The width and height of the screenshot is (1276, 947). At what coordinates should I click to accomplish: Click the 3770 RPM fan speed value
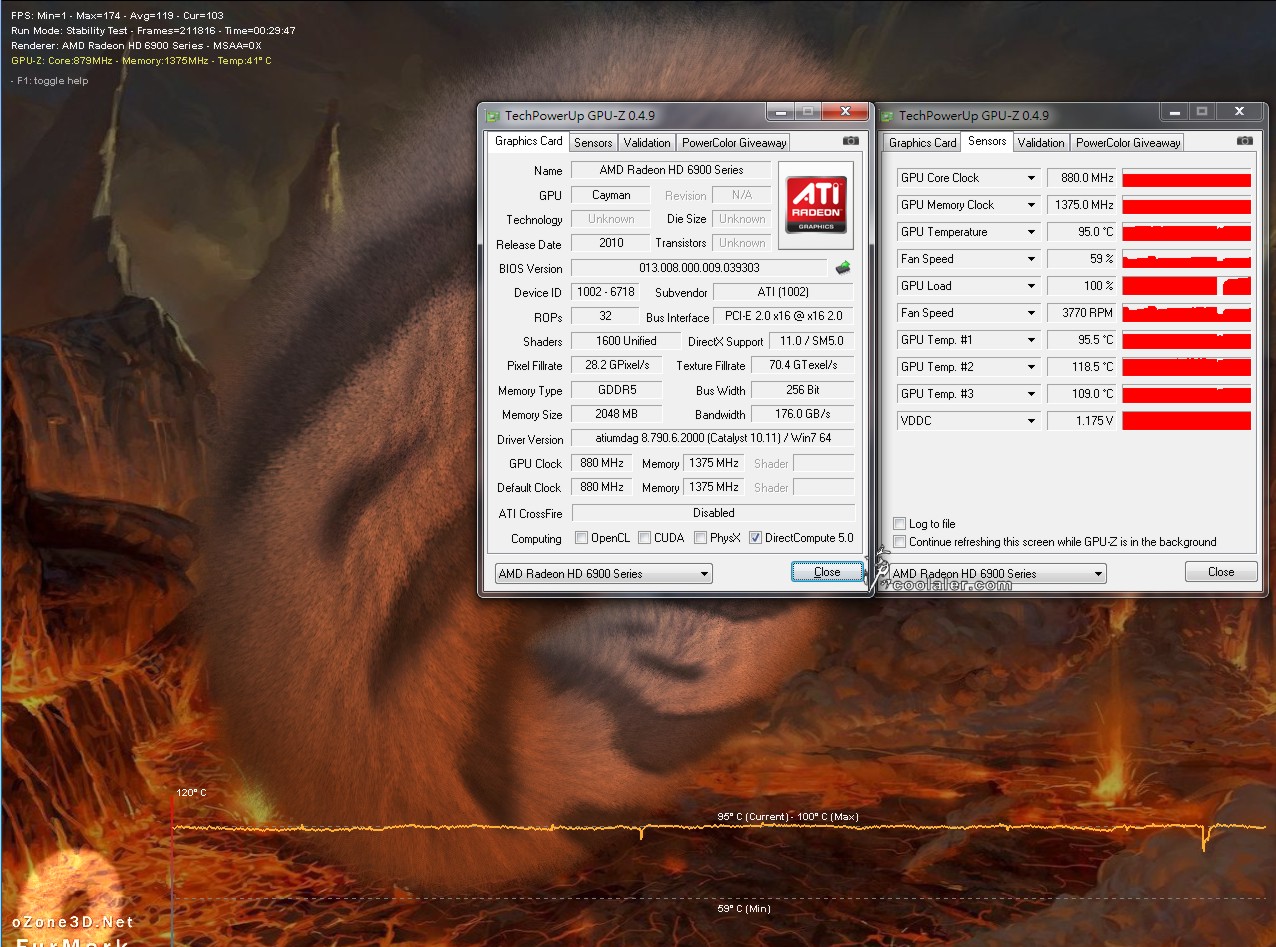1082,313
